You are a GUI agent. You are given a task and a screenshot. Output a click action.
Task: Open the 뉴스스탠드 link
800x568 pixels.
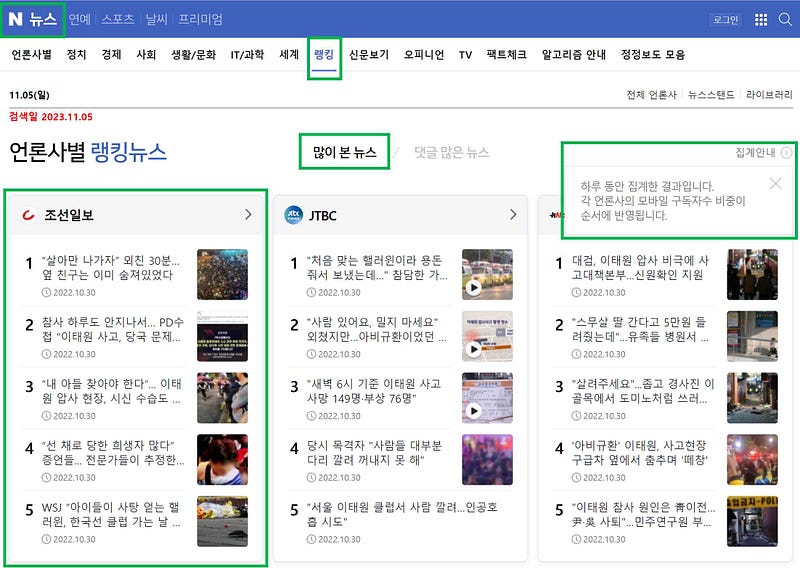pos(712,95)
